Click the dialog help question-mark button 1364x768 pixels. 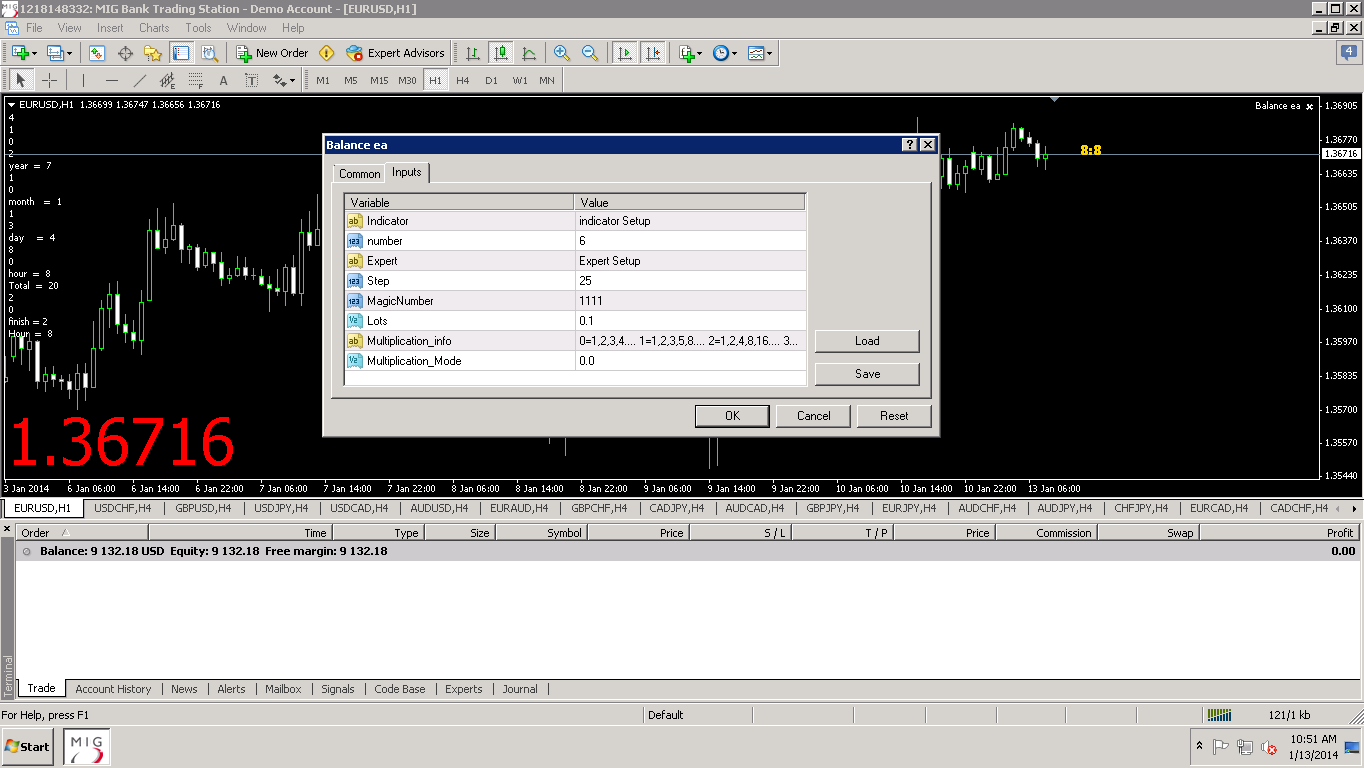[x=909, y=145]
